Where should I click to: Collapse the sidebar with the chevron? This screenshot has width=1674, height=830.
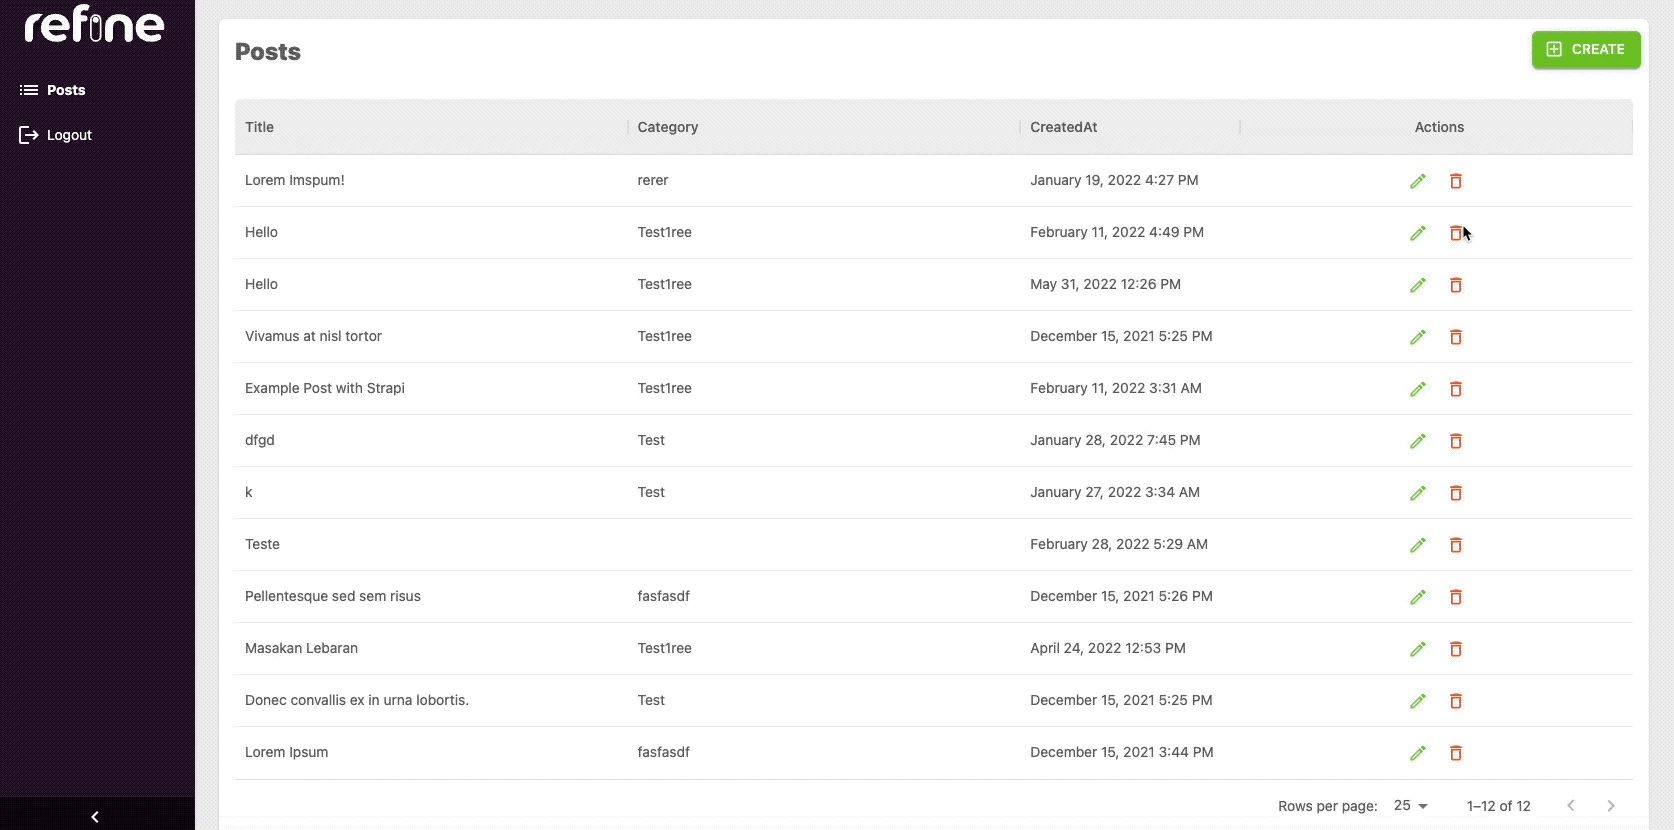point(95,816)
